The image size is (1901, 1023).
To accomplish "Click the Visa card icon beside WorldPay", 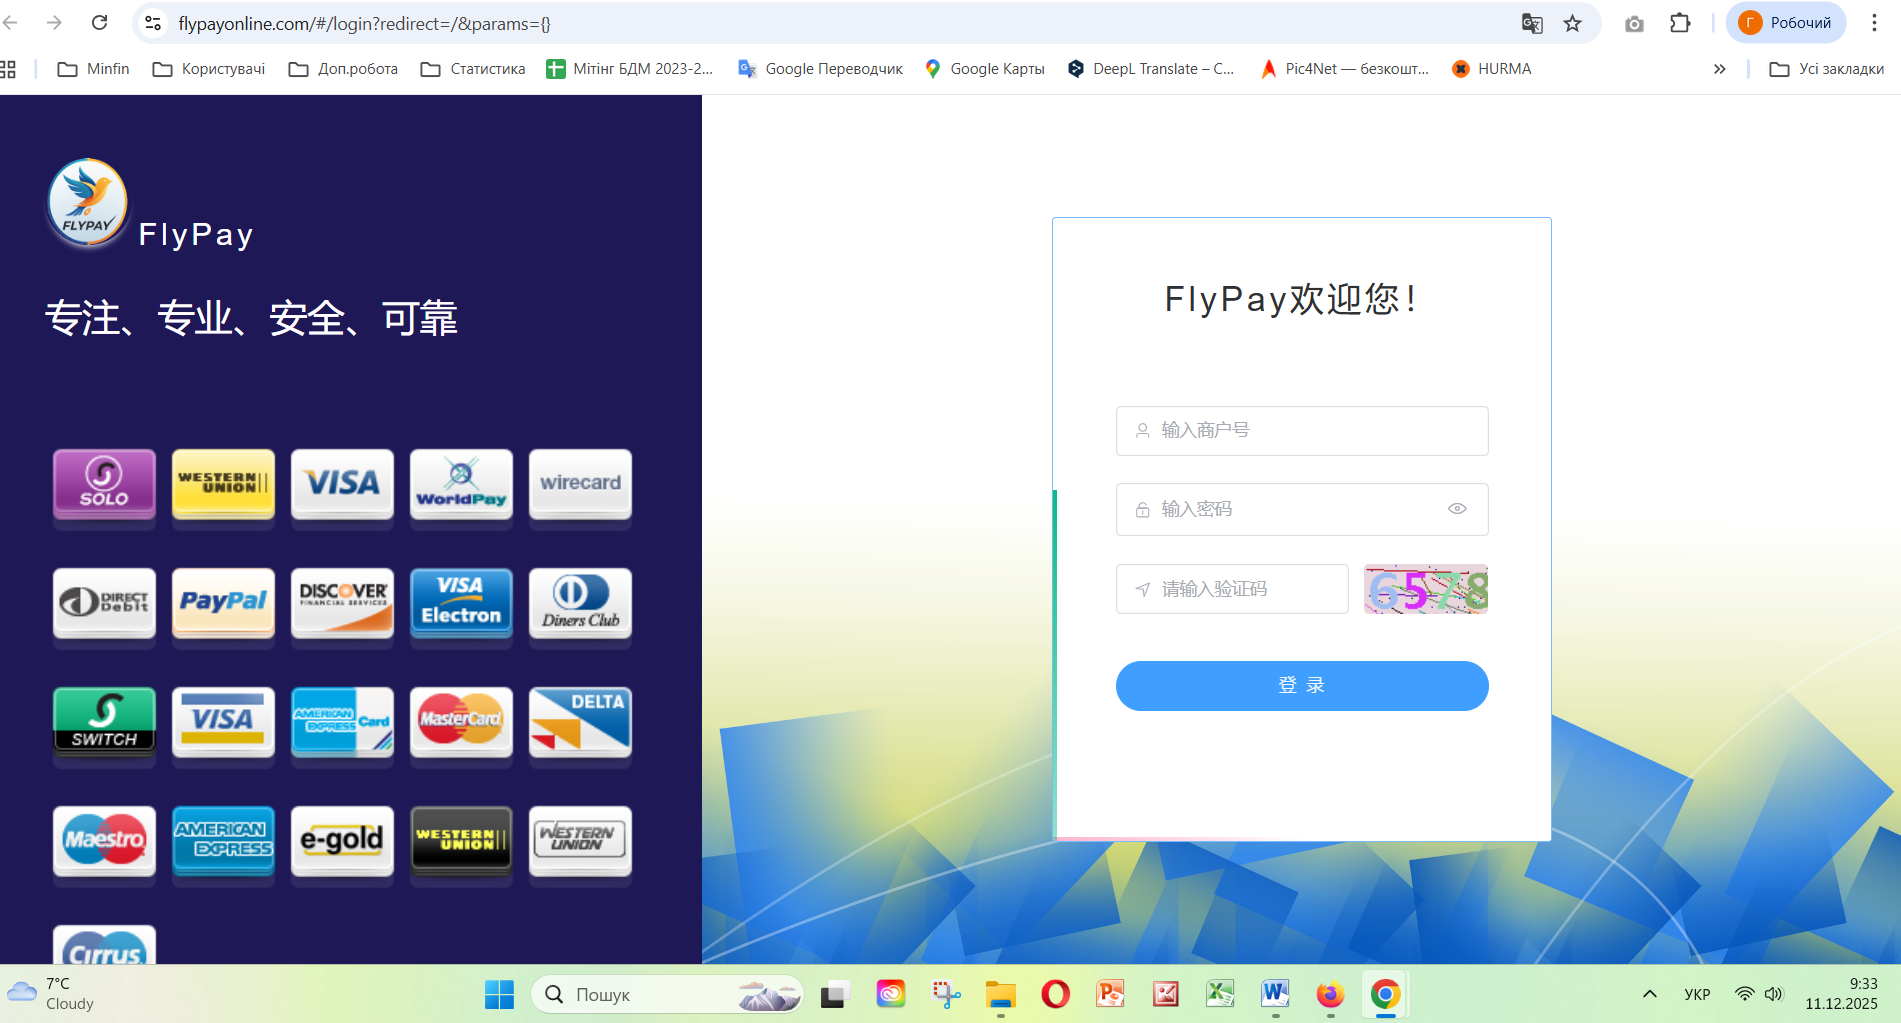I will (342, 484).
